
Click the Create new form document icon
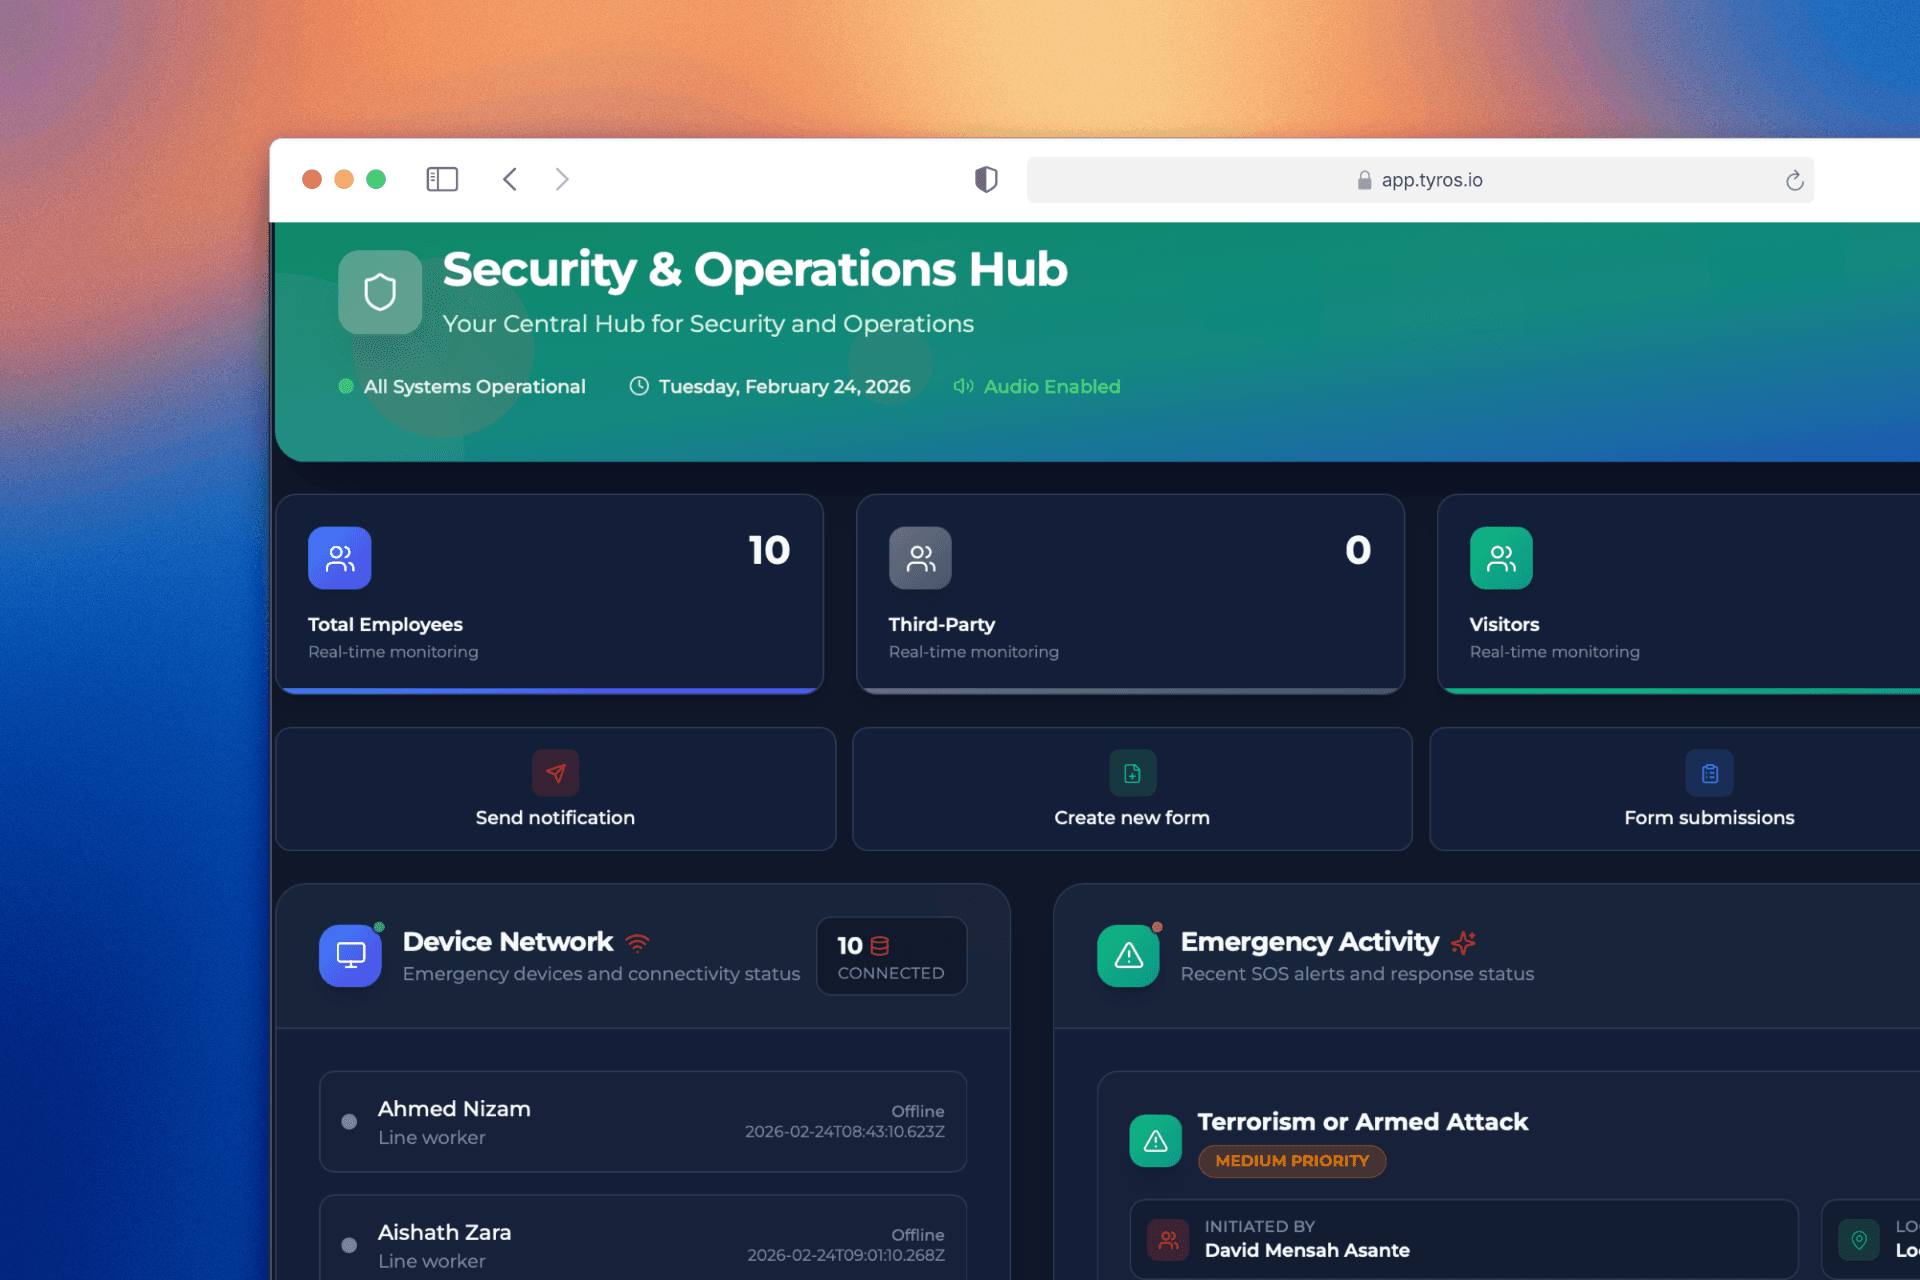[1131, 773]
